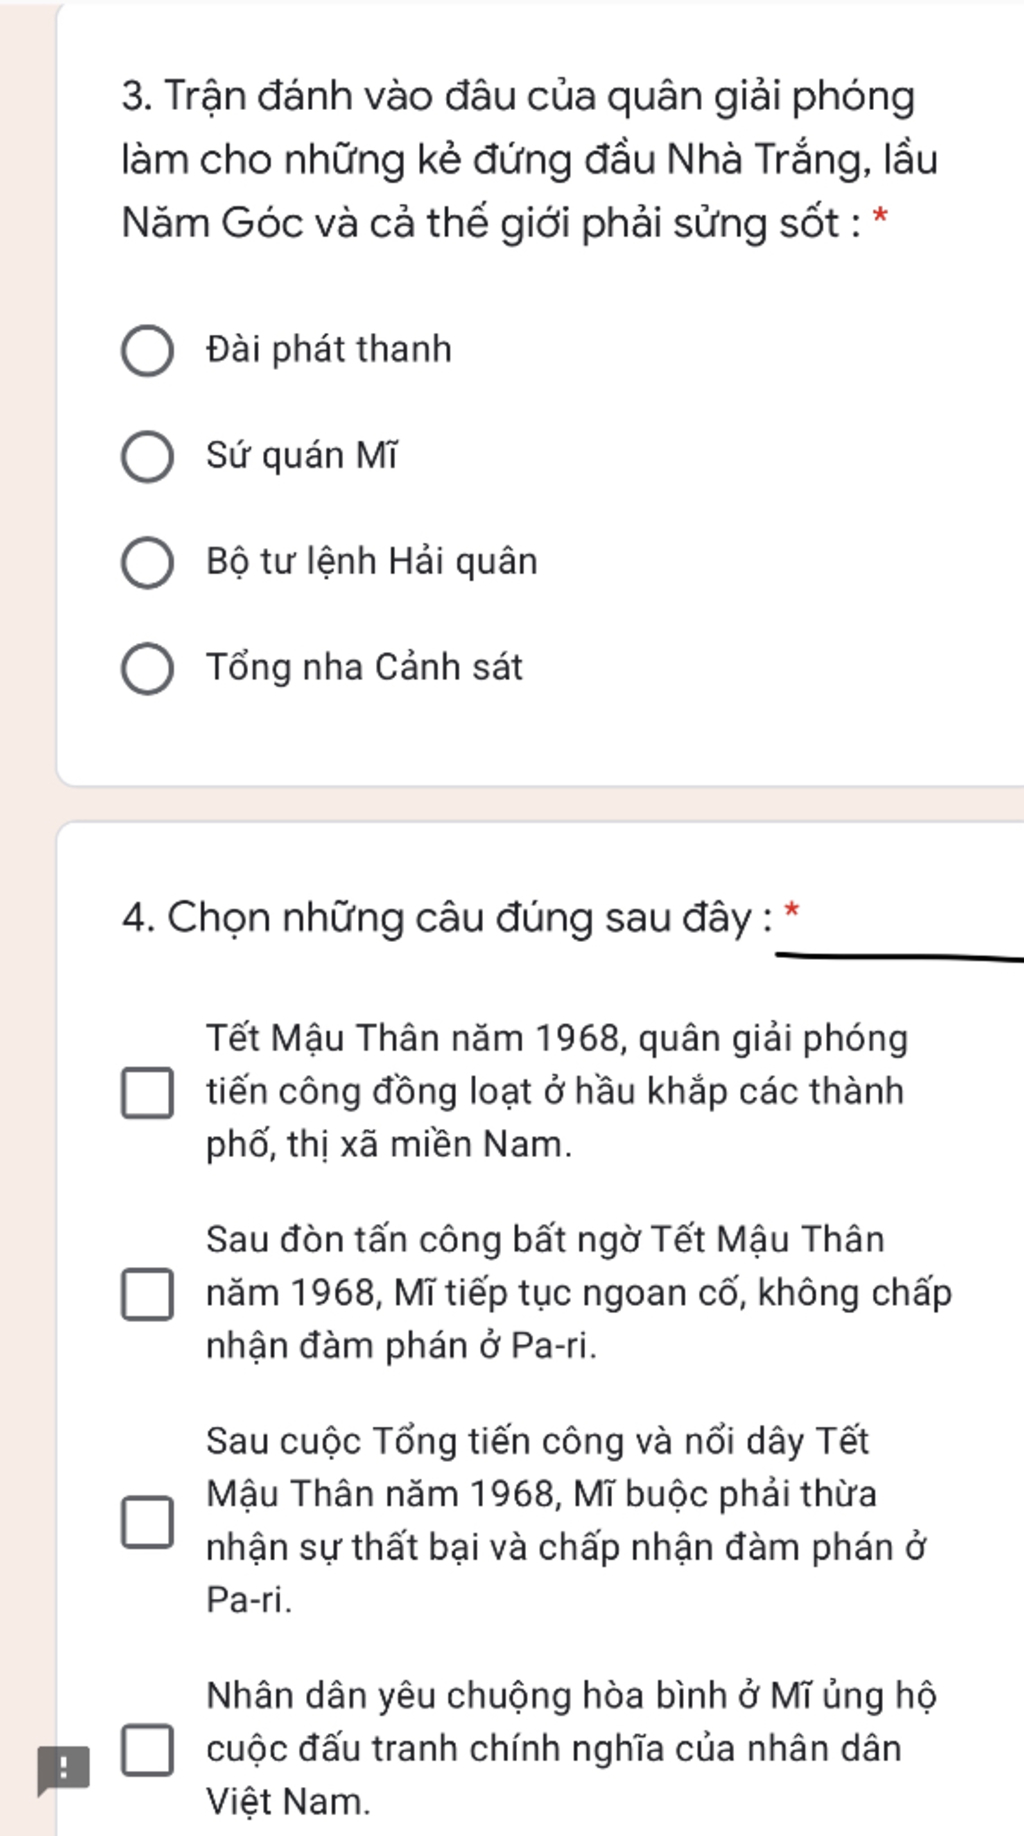Click the 'Bộ tư lệnh Hải quân' label text
This screenshot has width=1024, height=1836.
coord(372,561)
